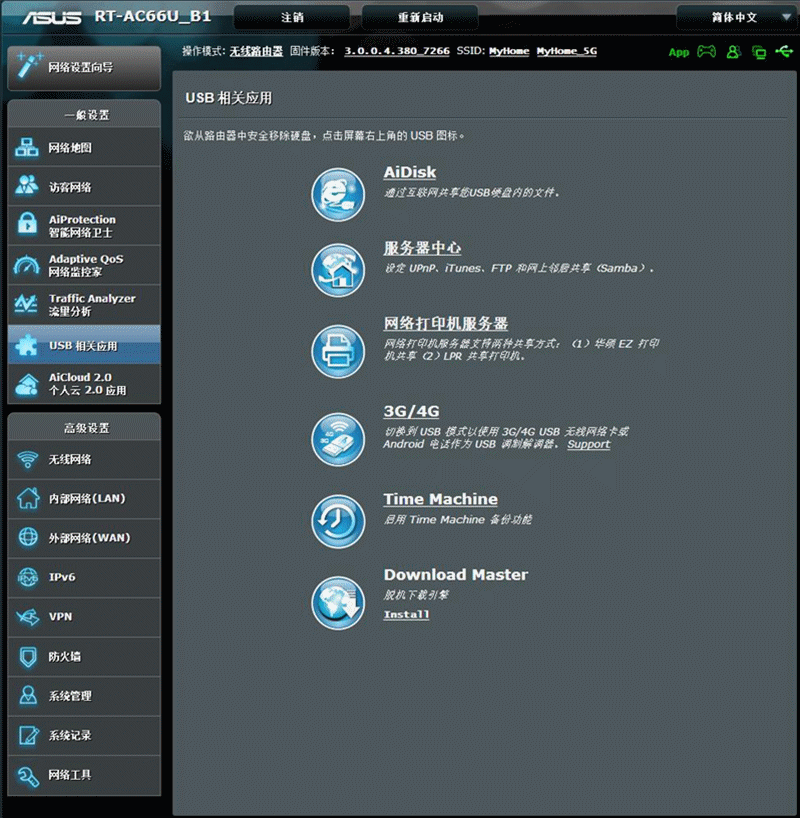Open IPv6 settings in sidebar
The width and height of the screenshot is (800, 818).
click(84, 578)
